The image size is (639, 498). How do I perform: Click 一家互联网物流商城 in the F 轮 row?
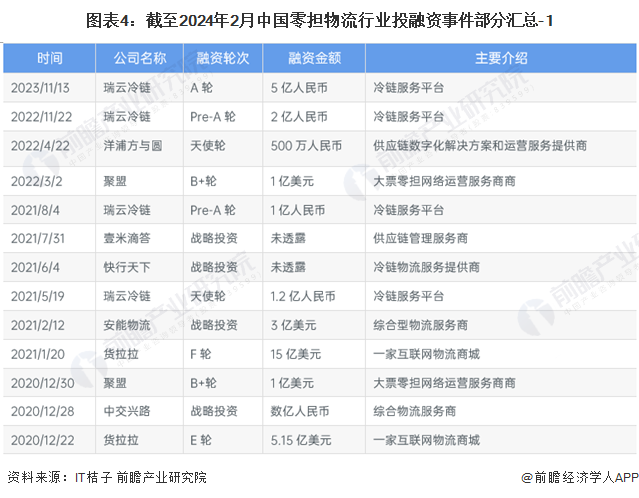pyautogui.click(x=426, y=354)
